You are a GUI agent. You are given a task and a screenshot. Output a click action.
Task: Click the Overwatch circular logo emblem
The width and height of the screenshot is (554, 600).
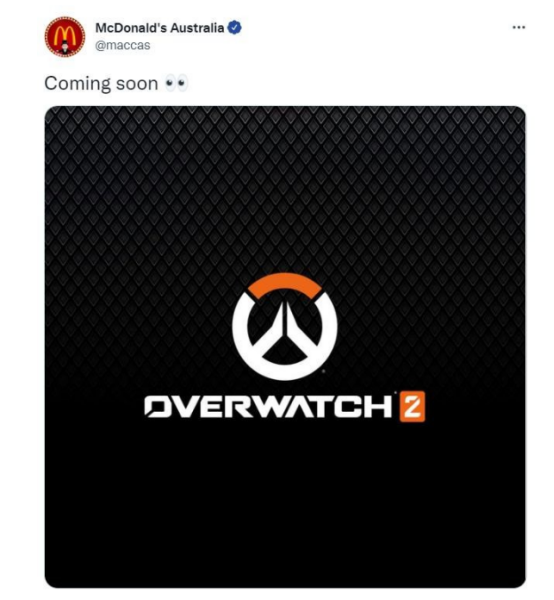click(284, 326)
